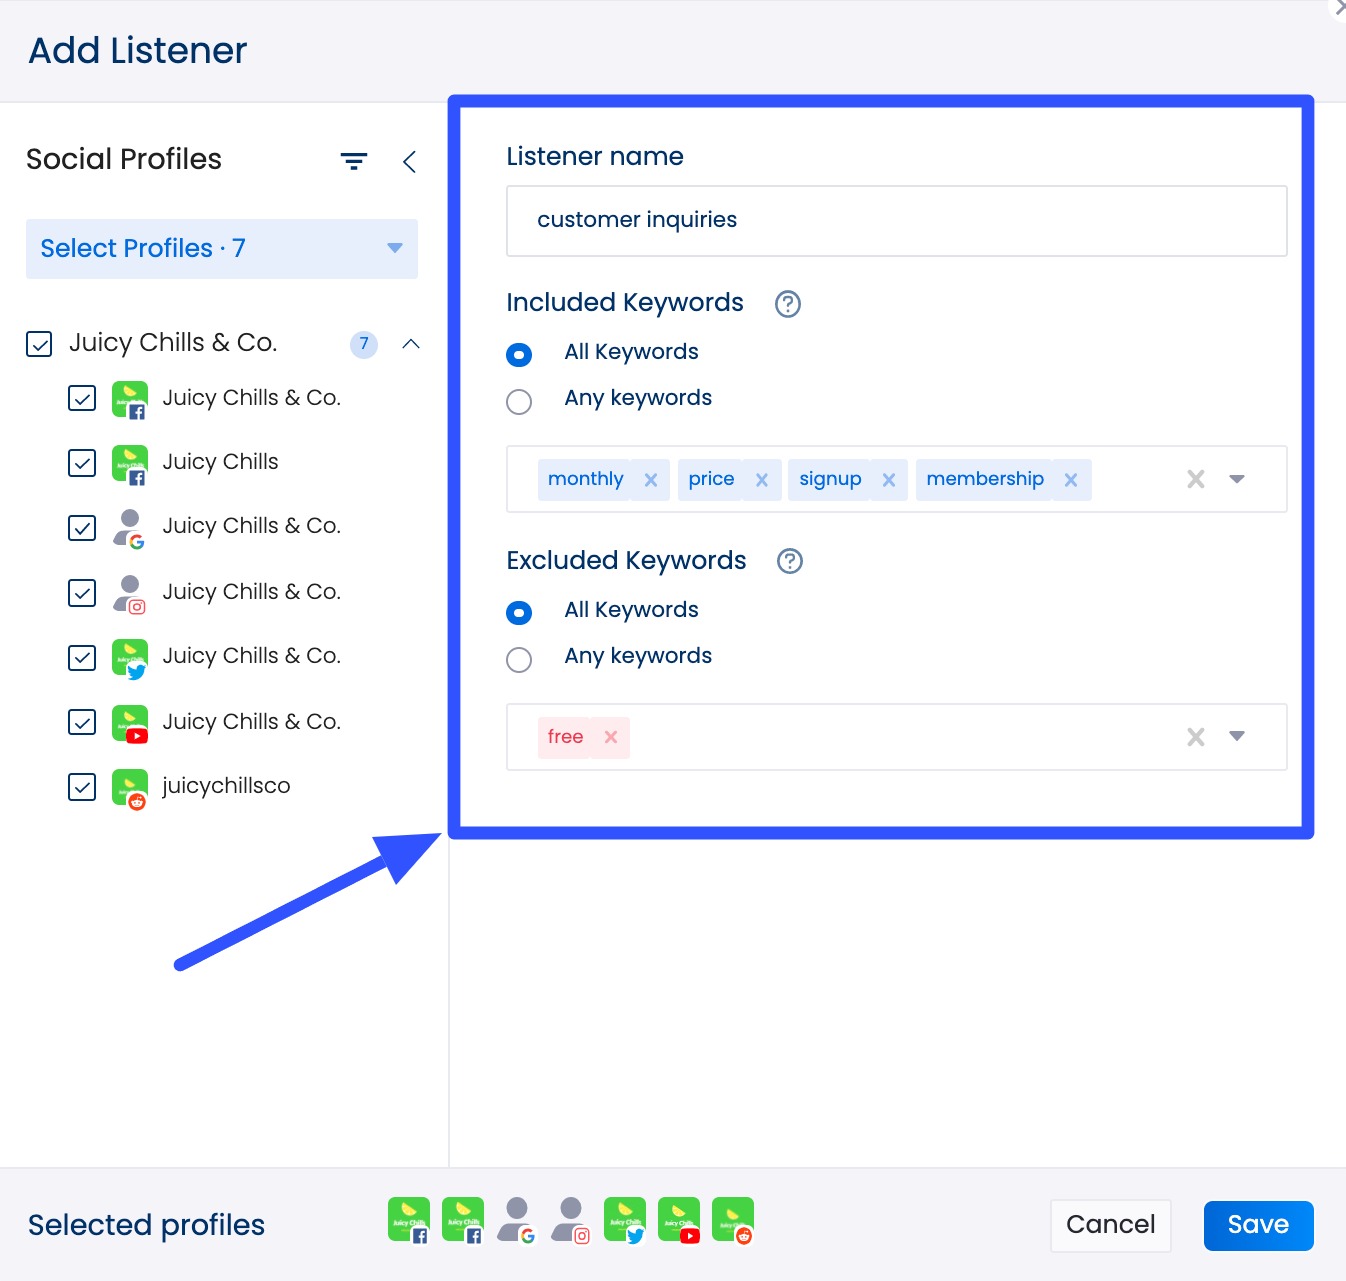Clear all included keywords with the gray X
This screenshot has width=1346, height=1281.
(x=1195, y=479)
